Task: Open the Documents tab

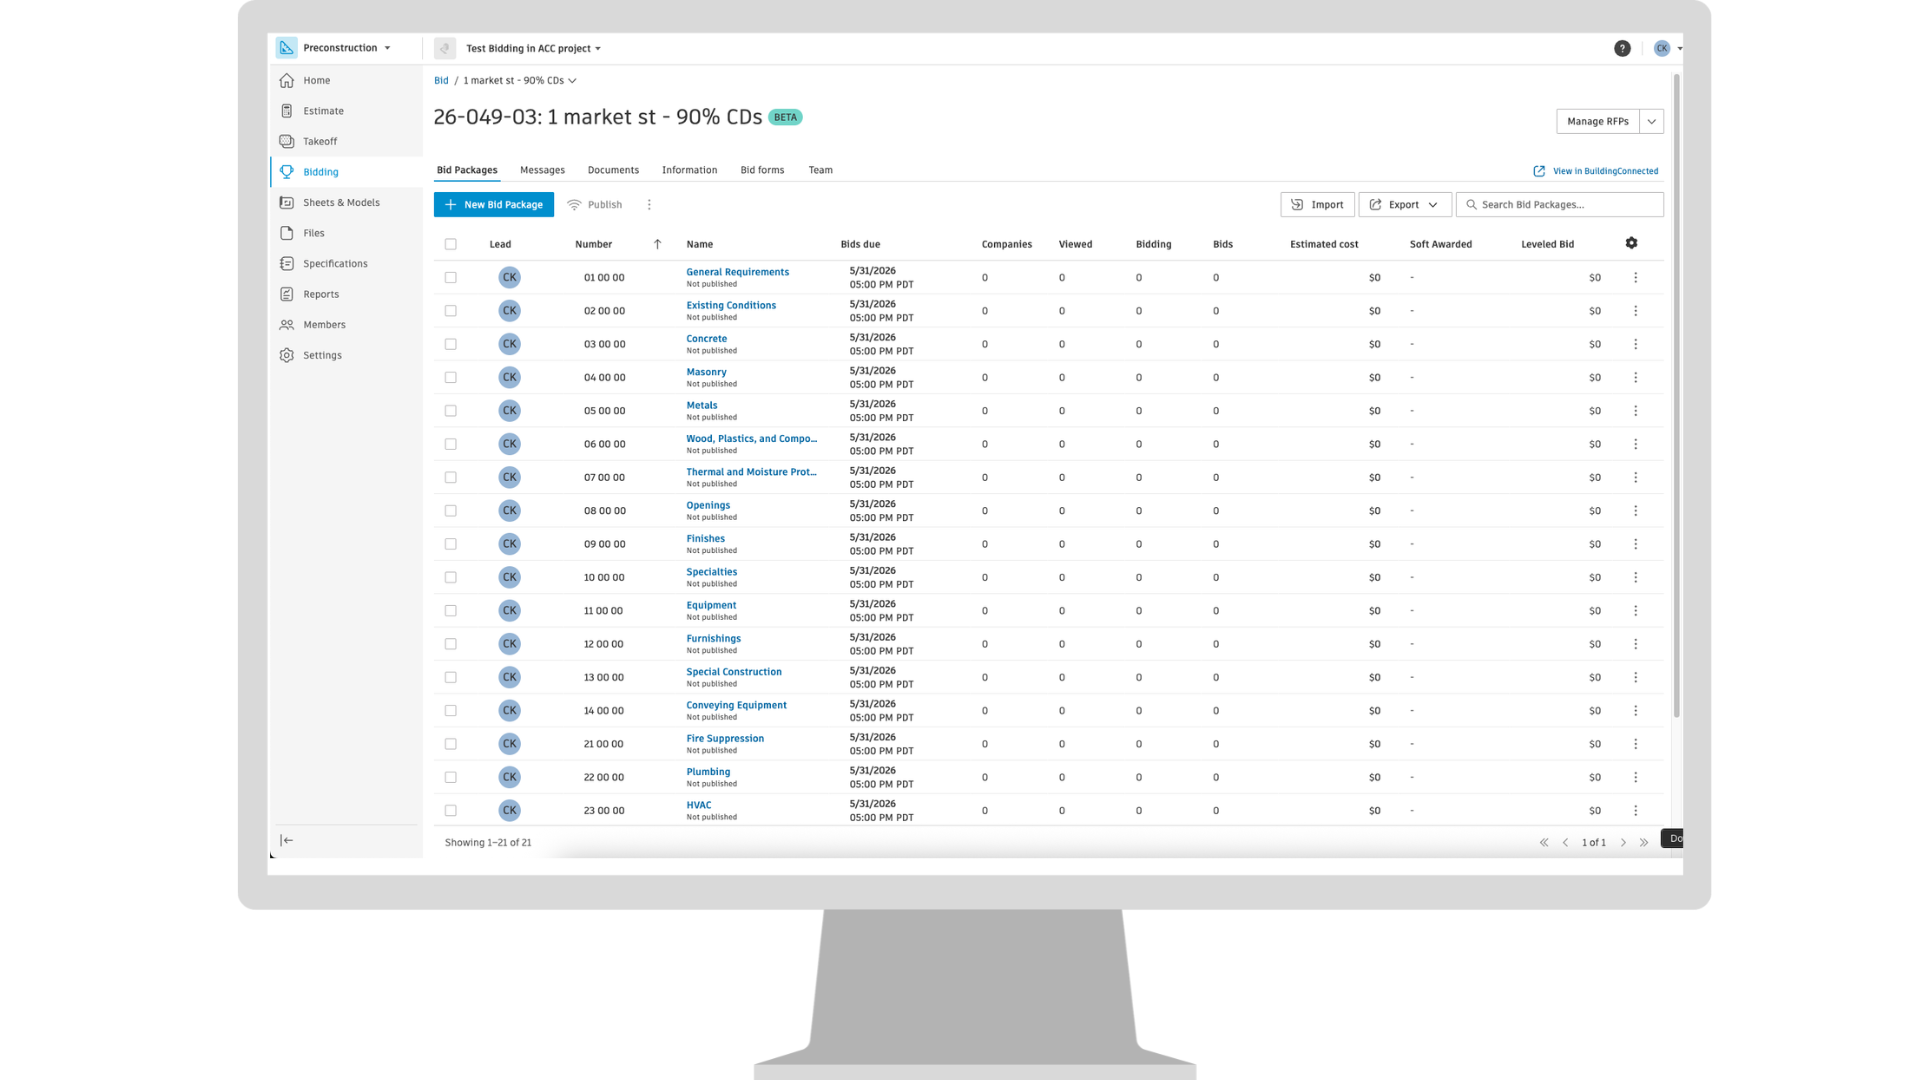Action: 613,170
